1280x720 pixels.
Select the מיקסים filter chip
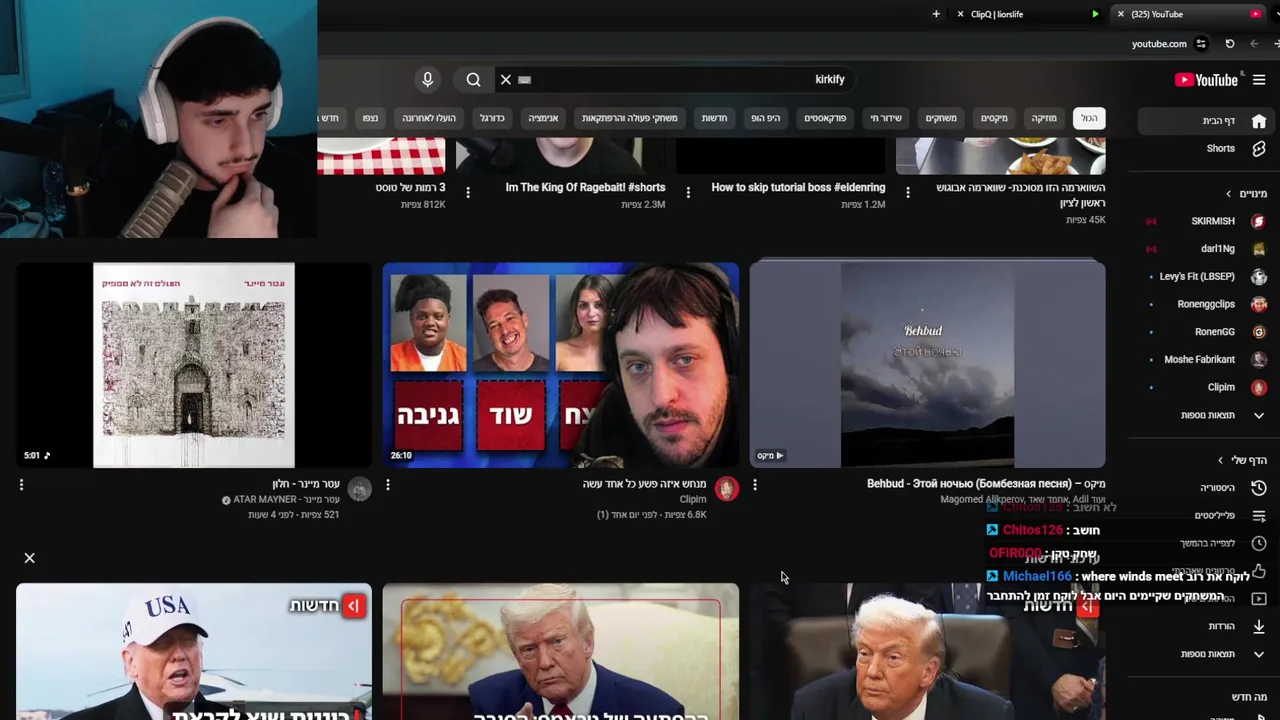(994, 118)
